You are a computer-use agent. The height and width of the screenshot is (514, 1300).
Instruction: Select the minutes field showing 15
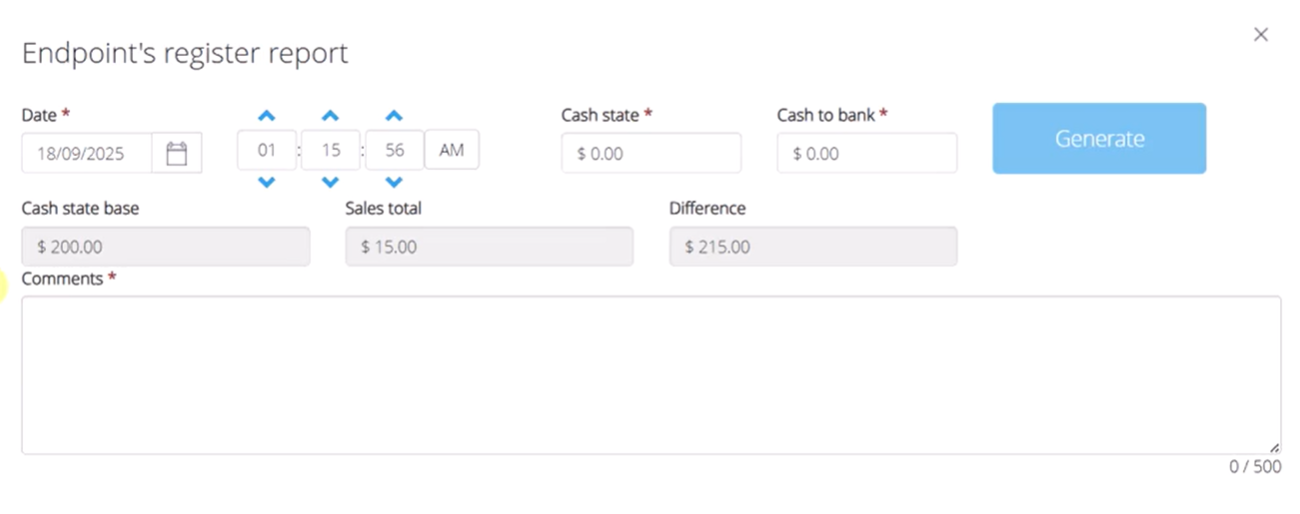point(331,150)
